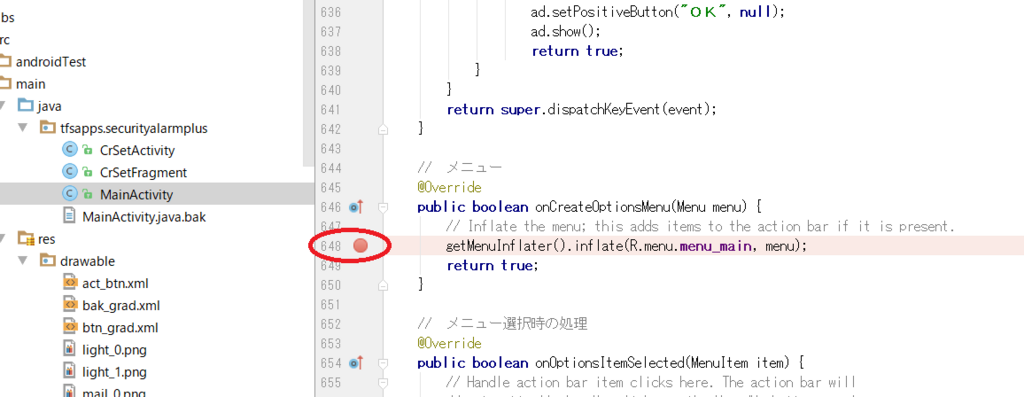The width and height of the screenshot is (1024, 397).
Task: Click the drawable folder icon
Action: (48, 261)
